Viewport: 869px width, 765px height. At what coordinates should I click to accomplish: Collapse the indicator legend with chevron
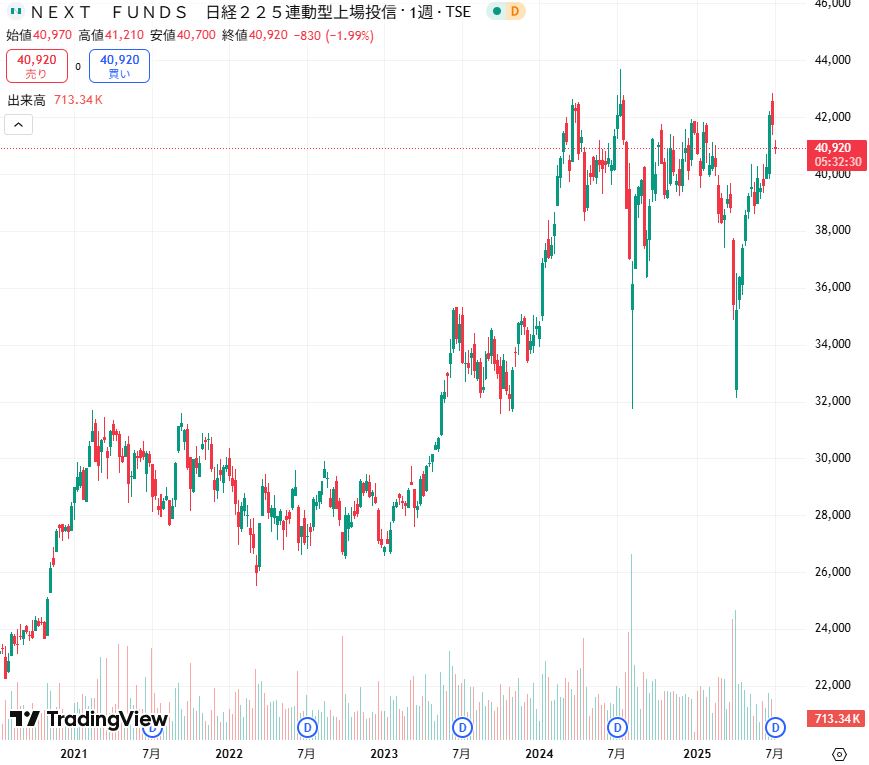click(19, 125)
